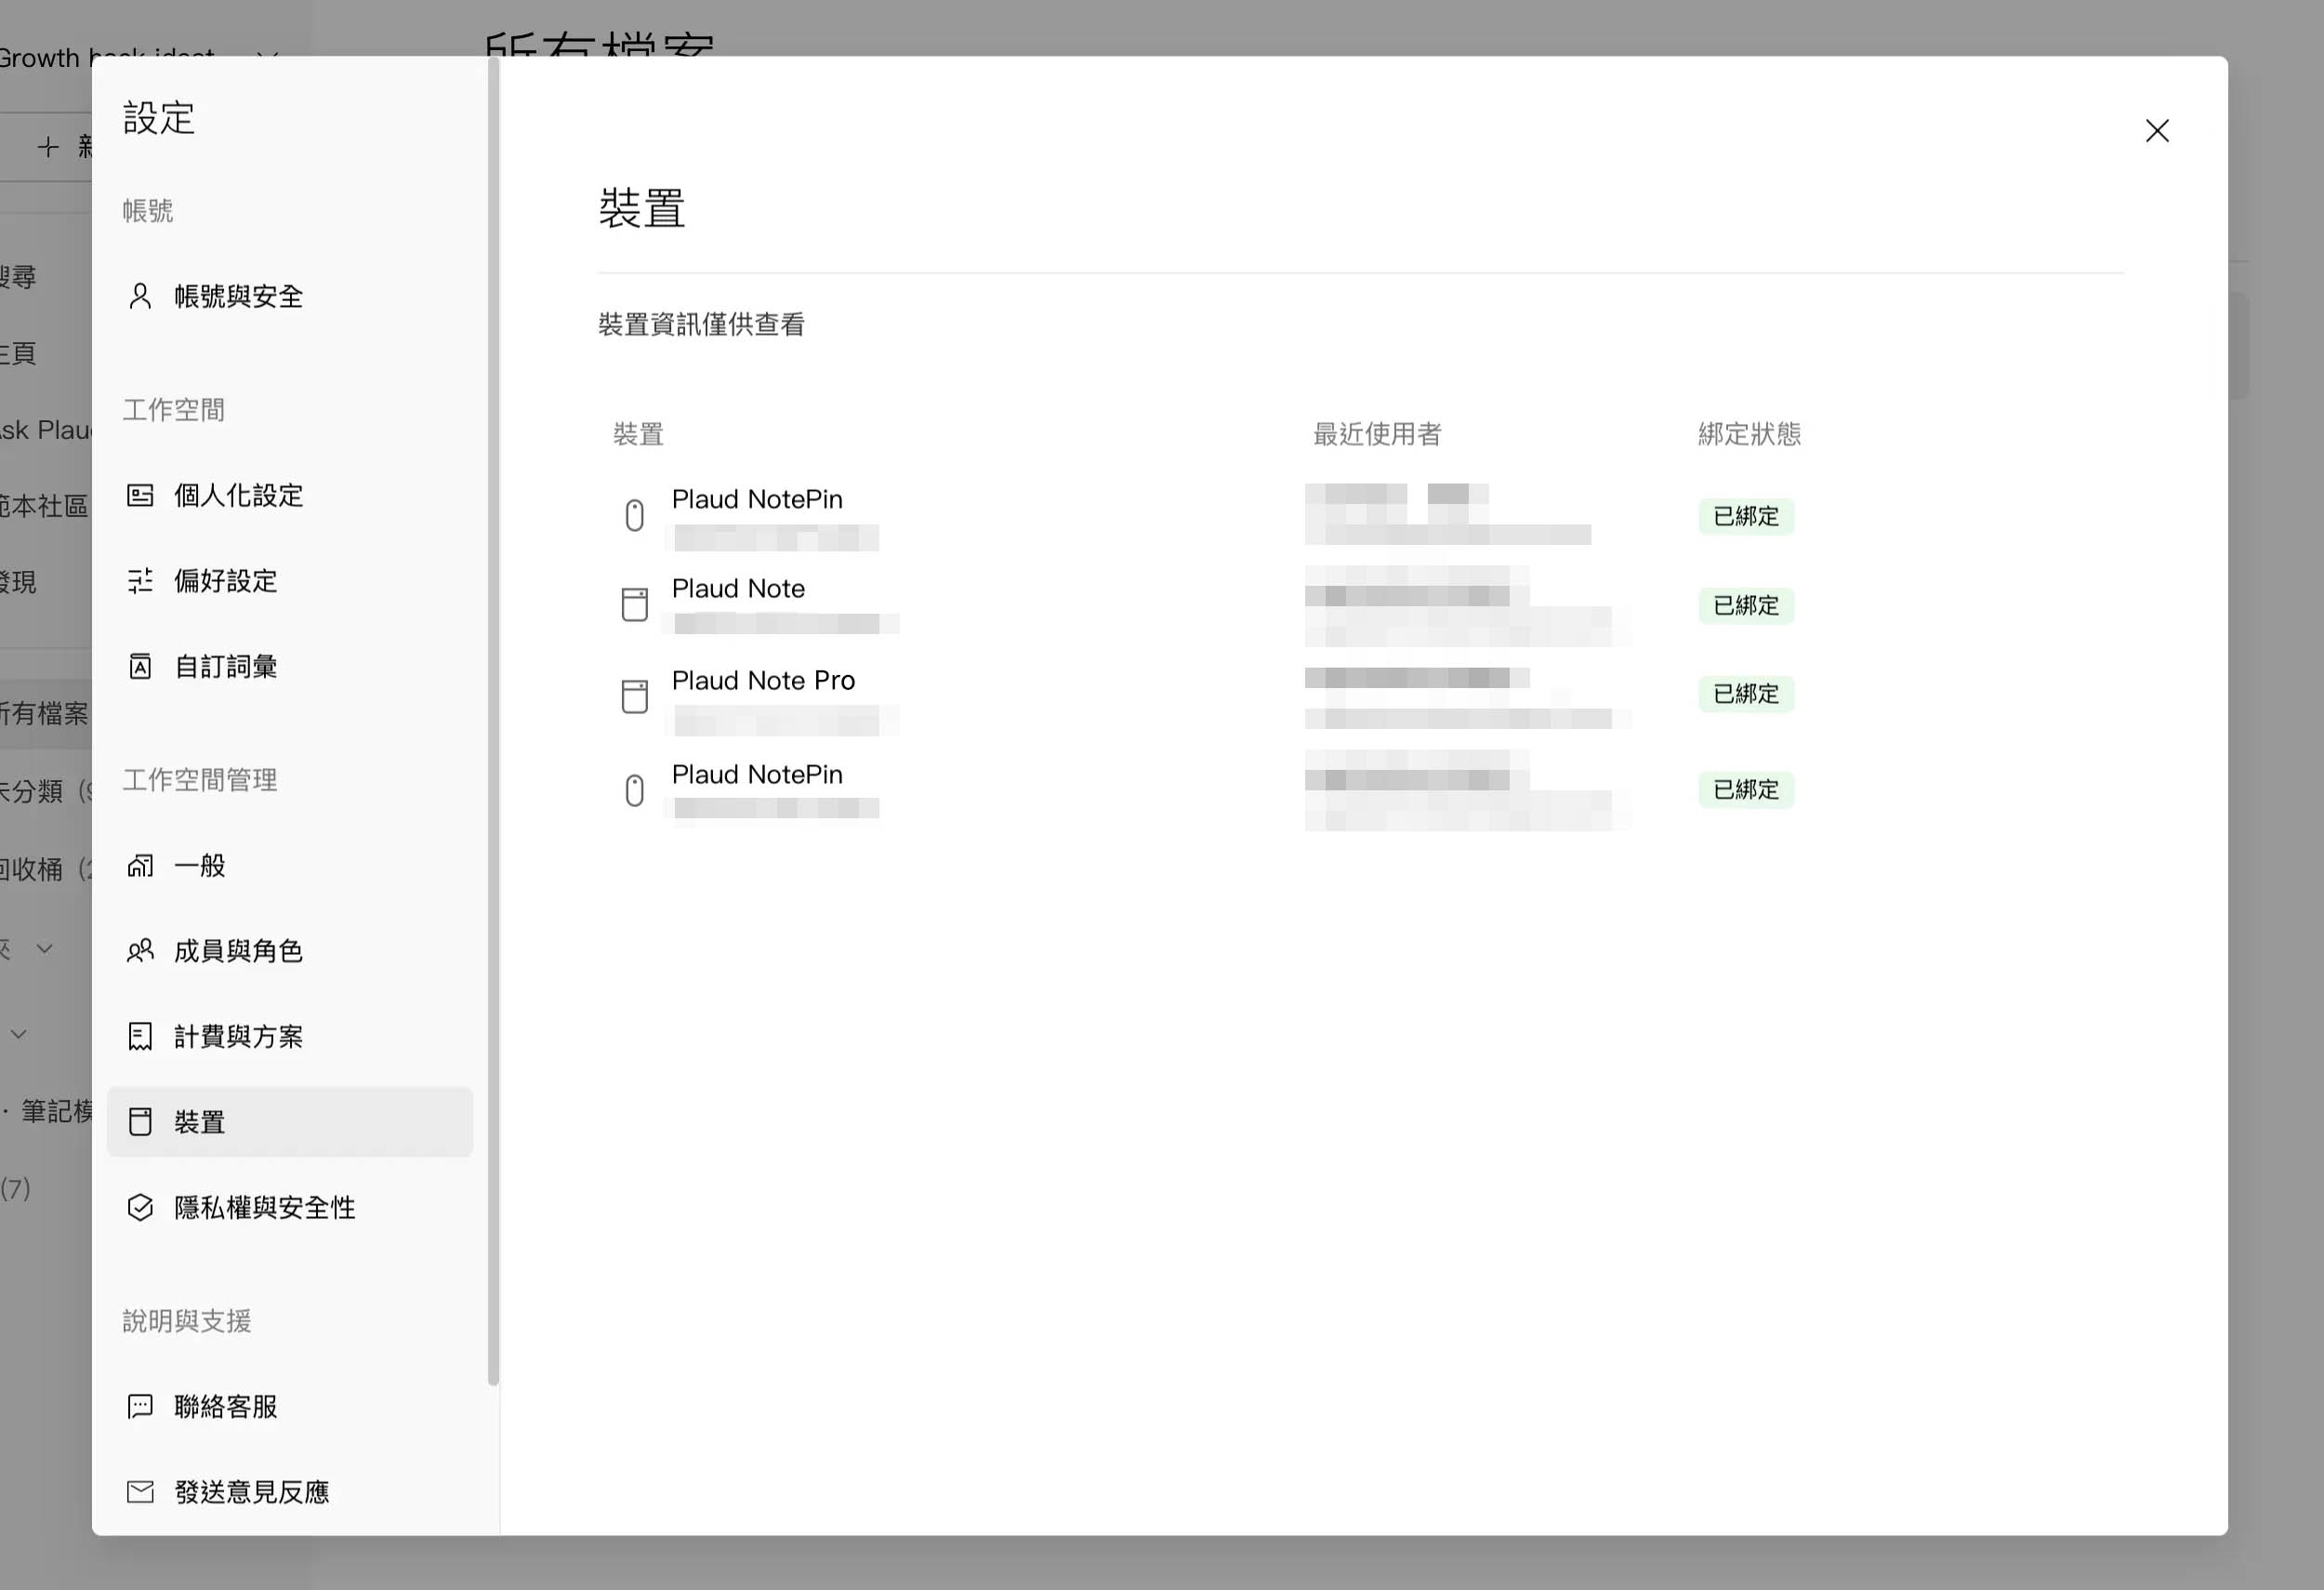Open 個人化設定 settings page
2324x1590 pixels.
[289, 495]
